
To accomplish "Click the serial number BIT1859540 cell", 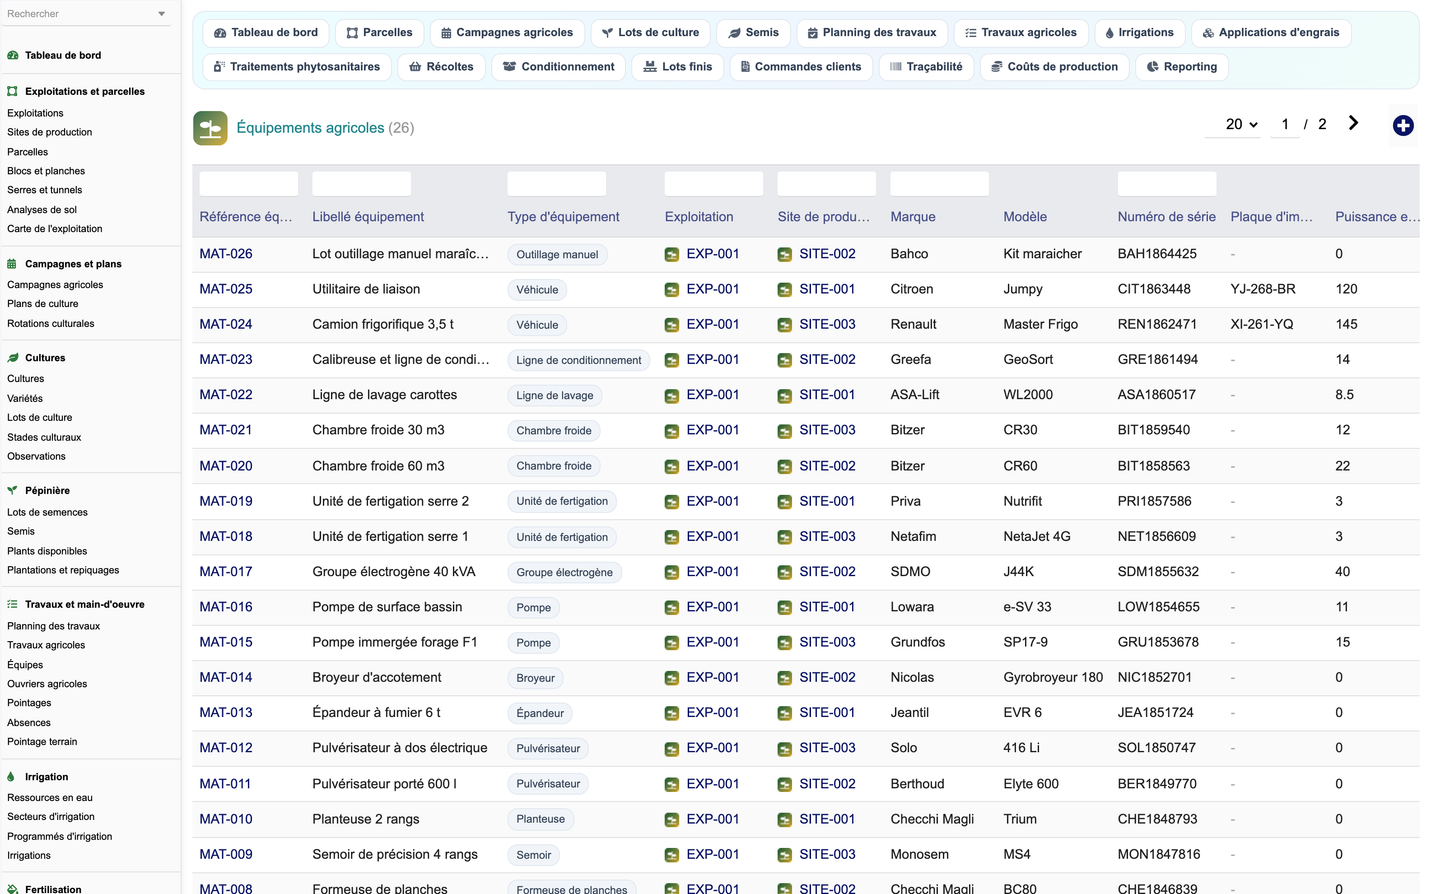I will tap(1154, 430).
